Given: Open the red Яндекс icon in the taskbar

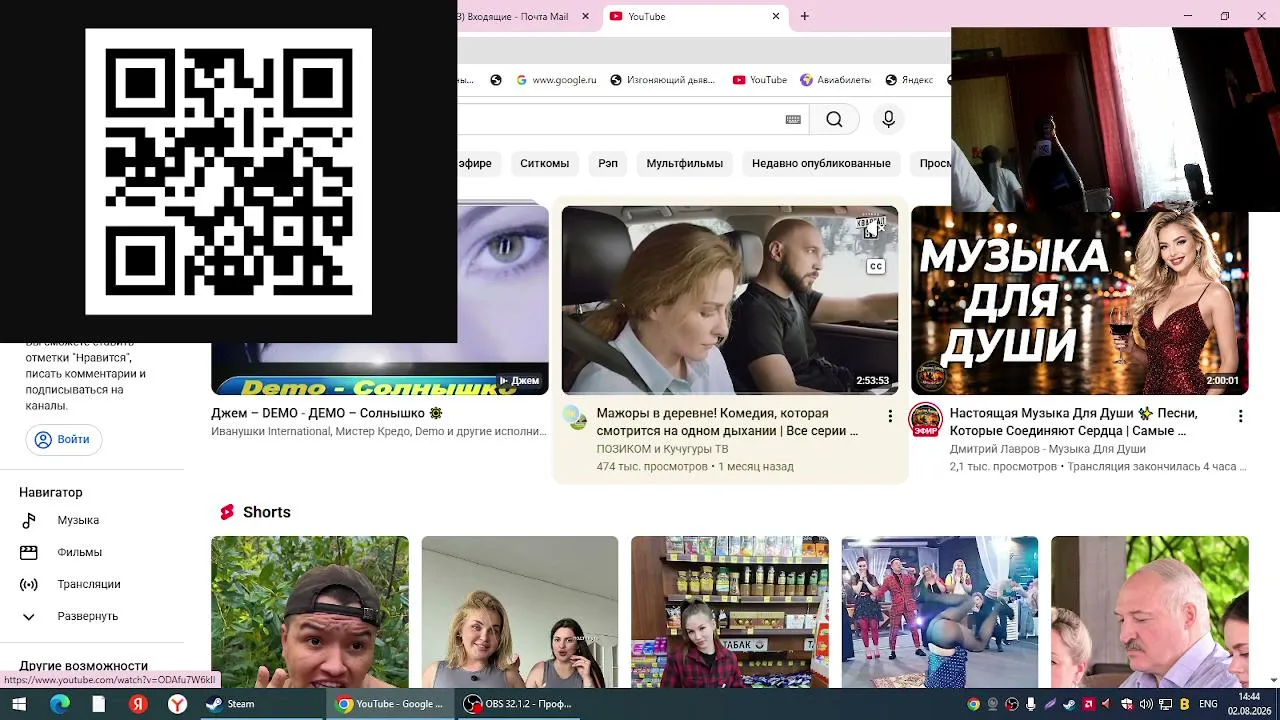Looking at the screenshot, I should 138,704.
